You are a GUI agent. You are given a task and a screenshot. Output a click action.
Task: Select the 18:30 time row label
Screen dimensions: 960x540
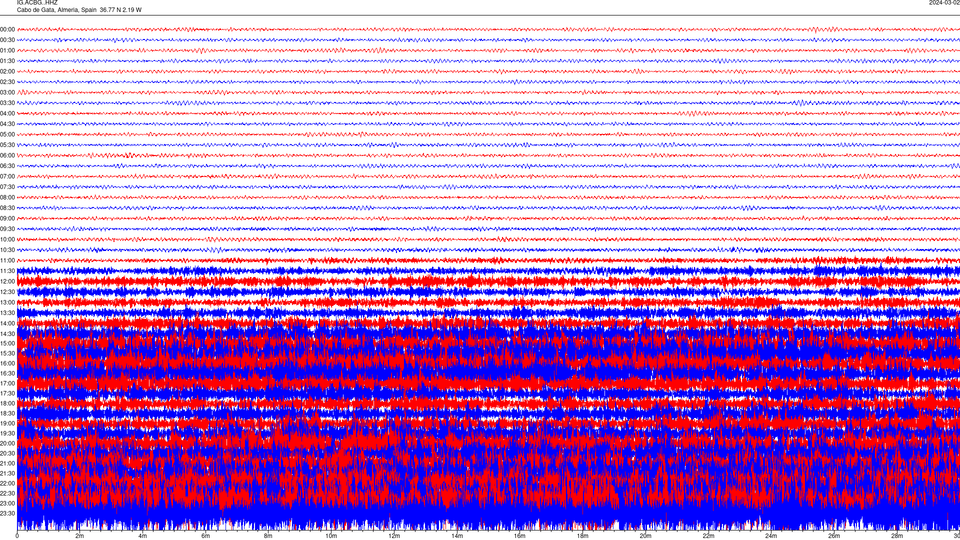coord(7,413)
